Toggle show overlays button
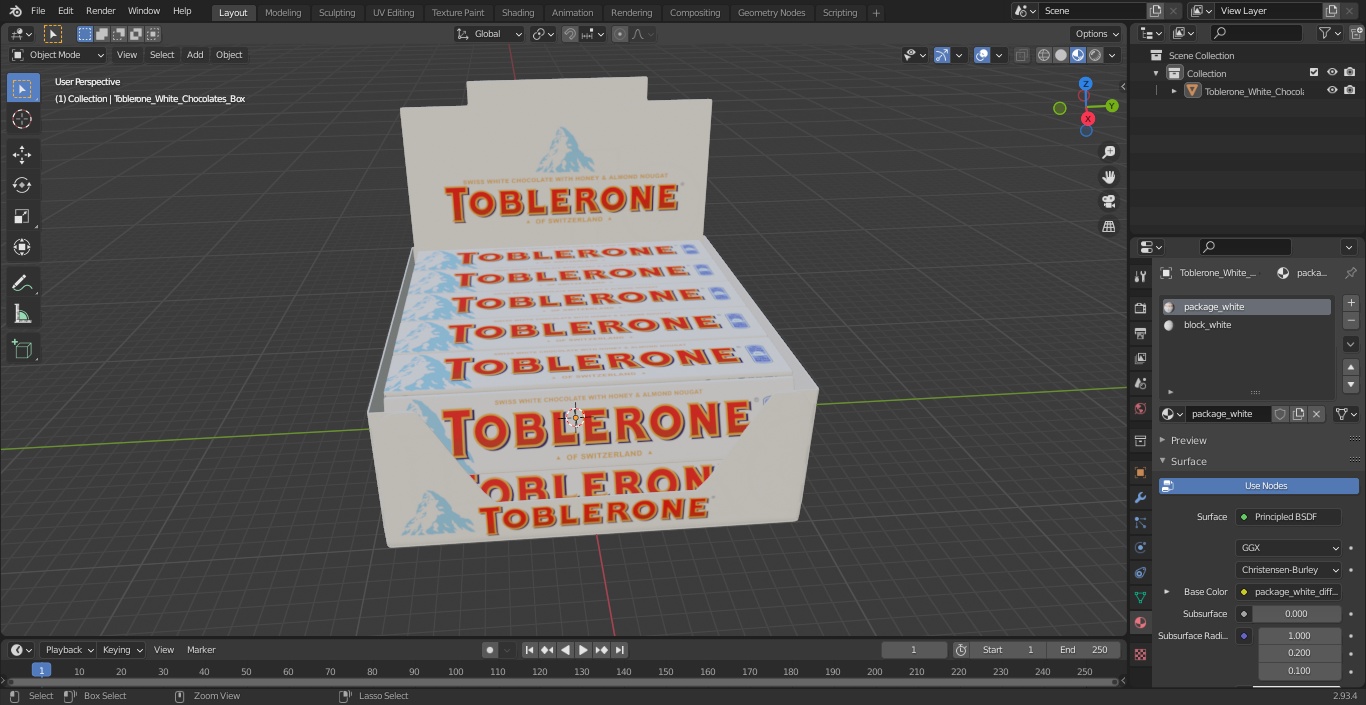 (x=982, y=55)
